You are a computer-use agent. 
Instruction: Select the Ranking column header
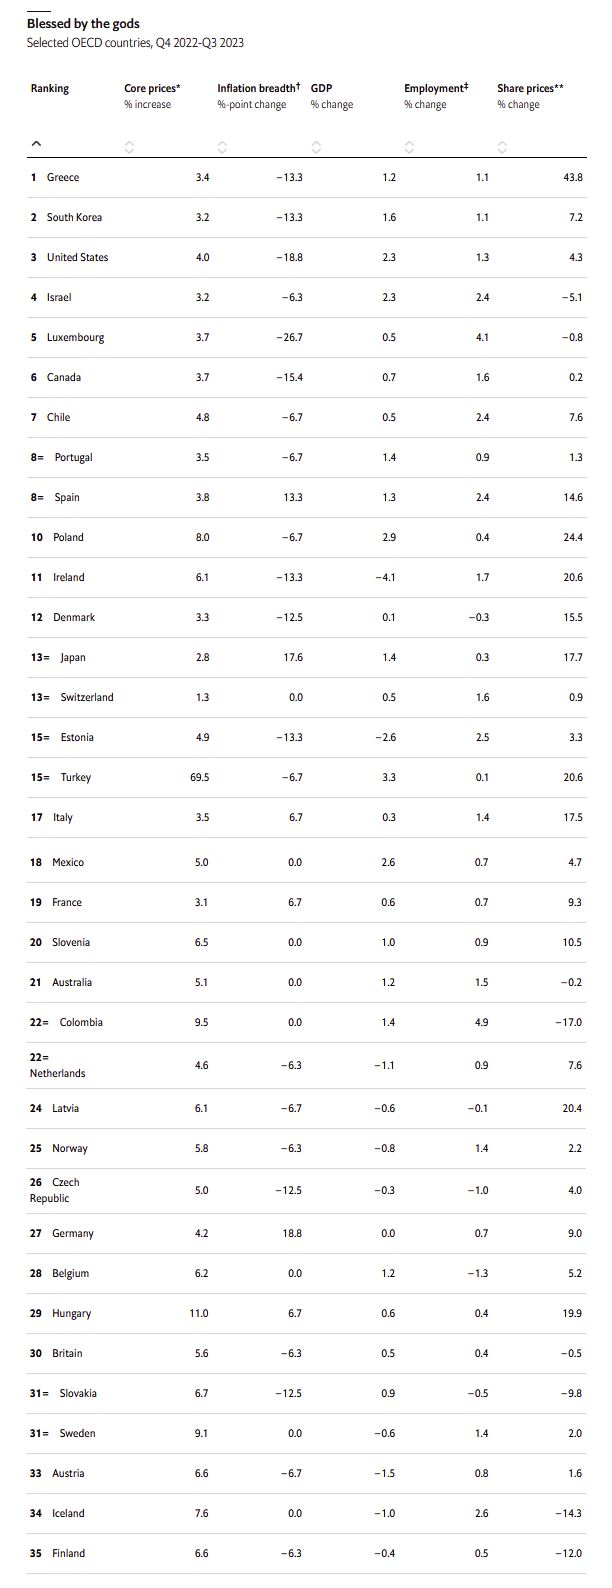pos(50,88)
